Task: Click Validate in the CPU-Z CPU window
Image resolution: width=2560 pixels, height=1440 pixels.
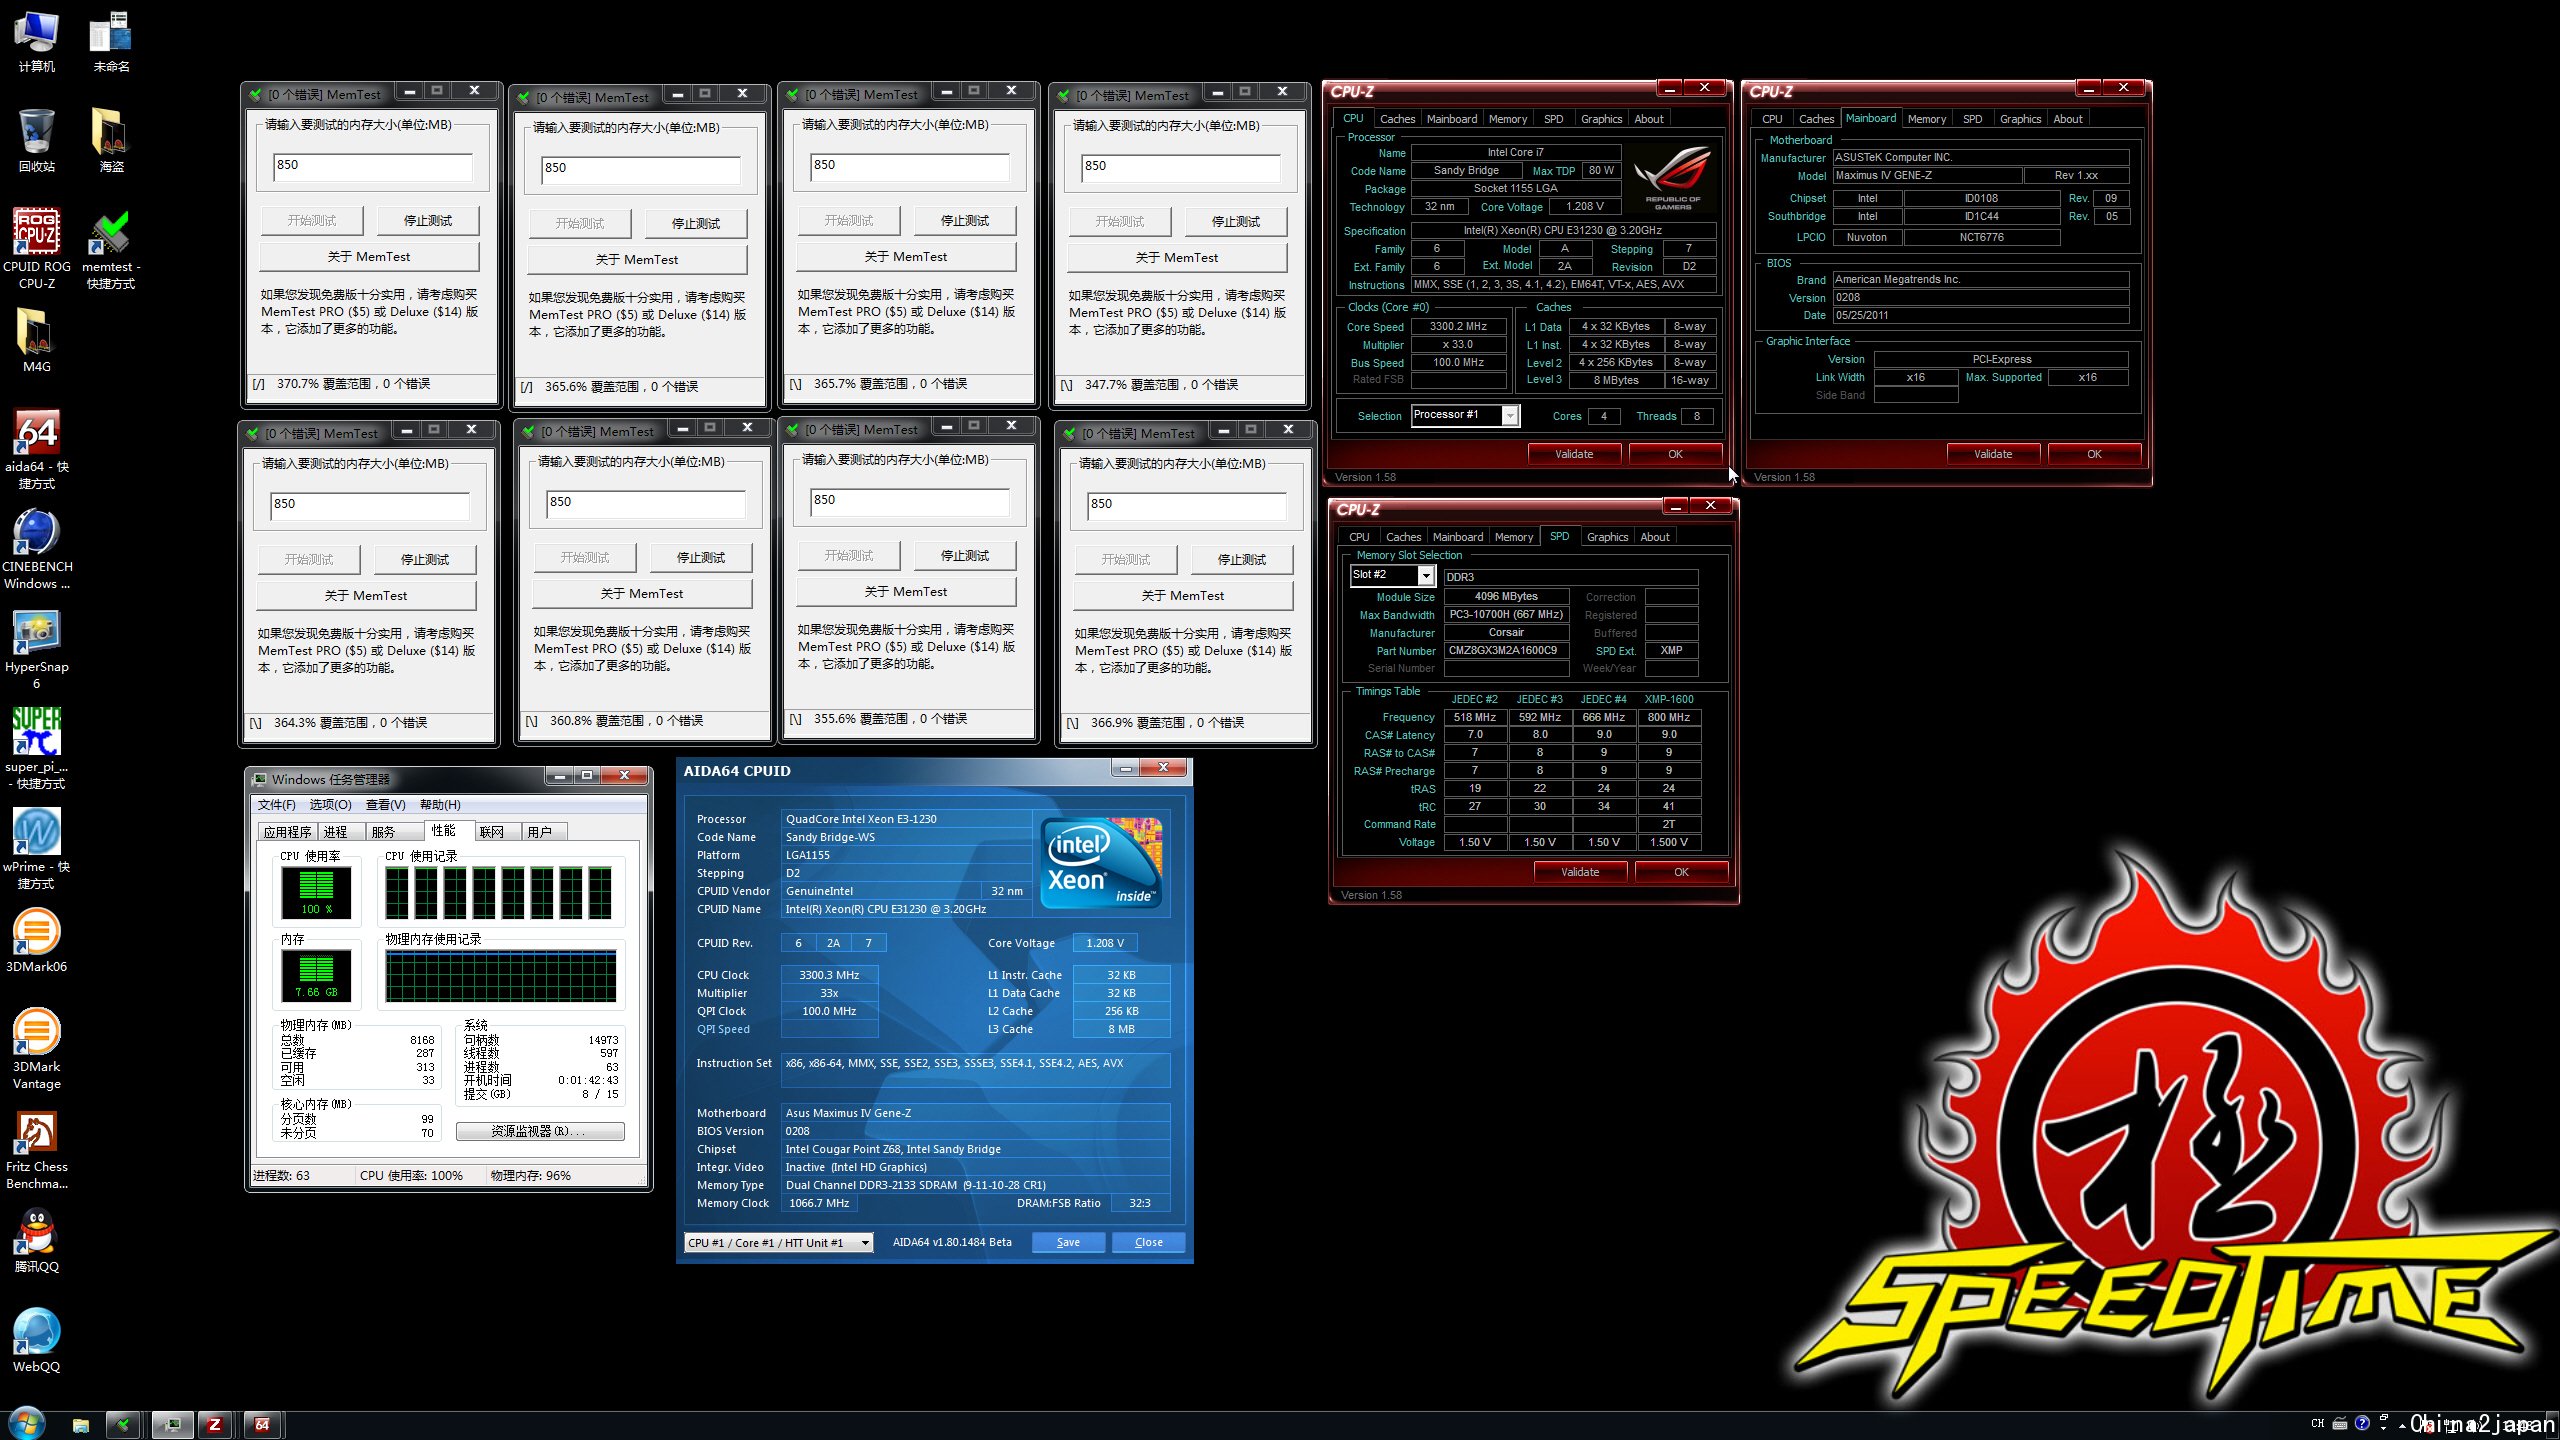Action: coord(1574,454)
